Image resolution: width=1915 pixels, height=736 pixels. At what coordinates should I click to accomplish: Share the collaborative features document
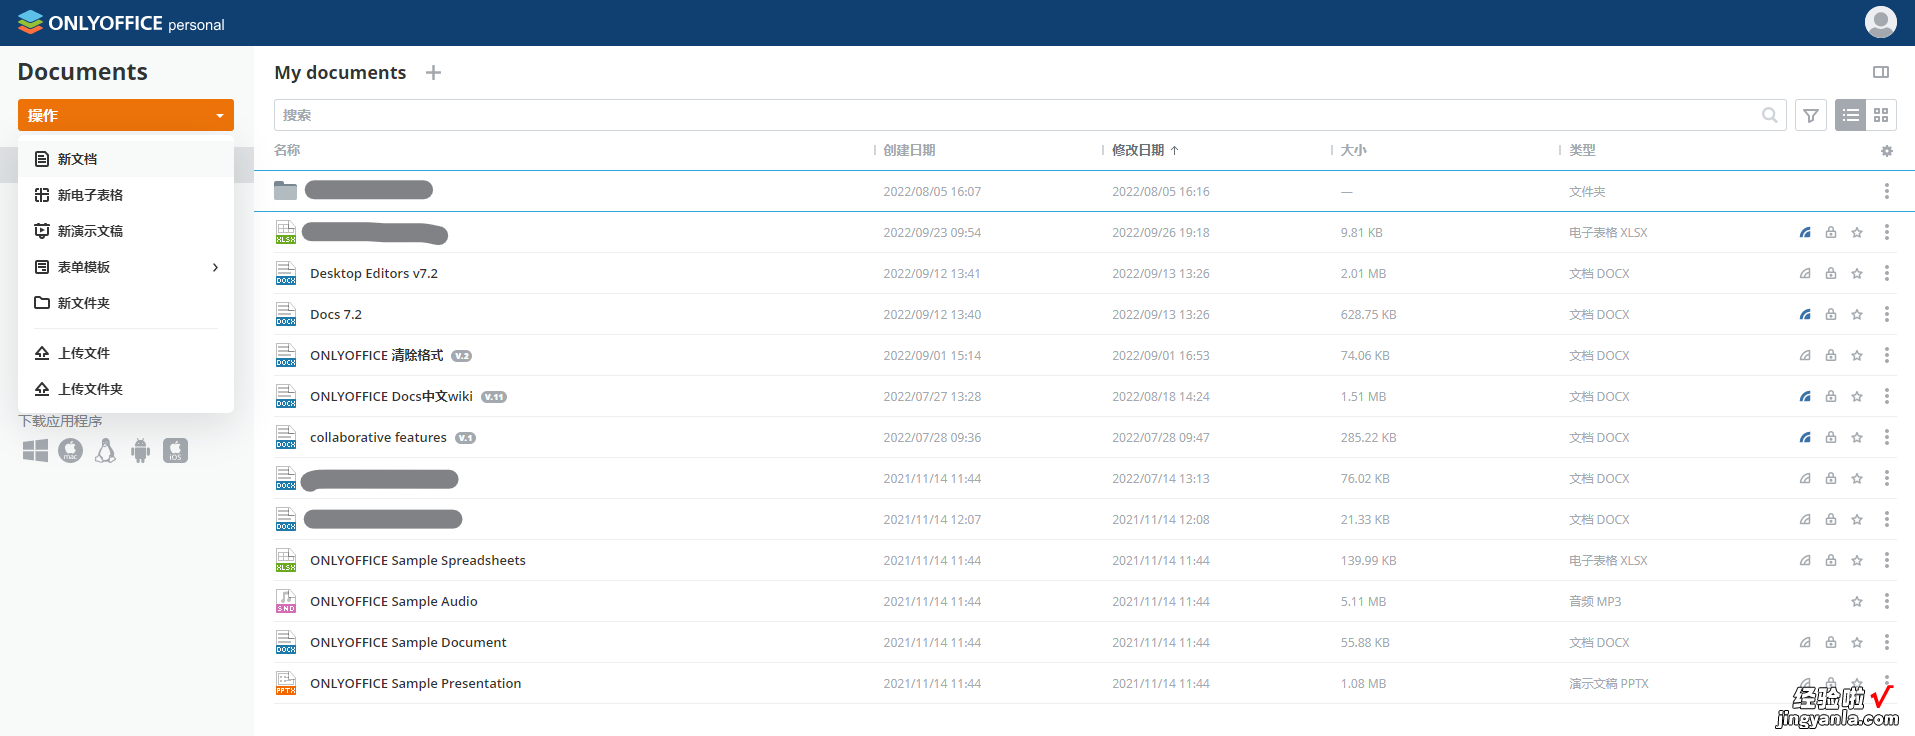(1805, 437)
